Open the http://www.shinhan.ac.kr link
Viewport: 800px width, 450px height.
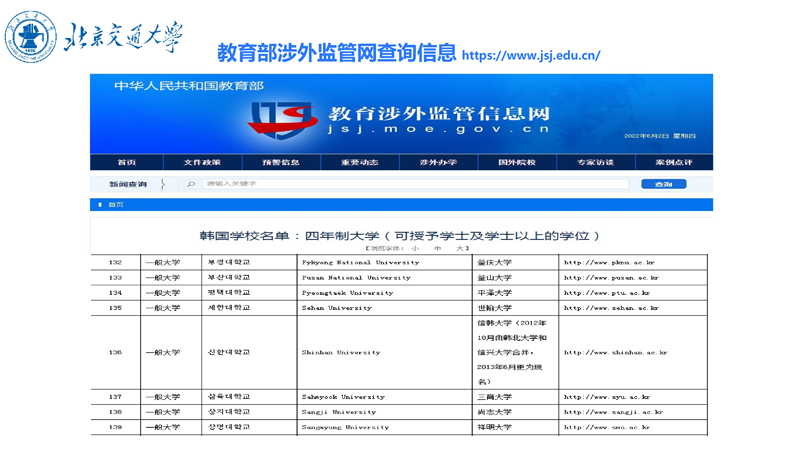615,353
